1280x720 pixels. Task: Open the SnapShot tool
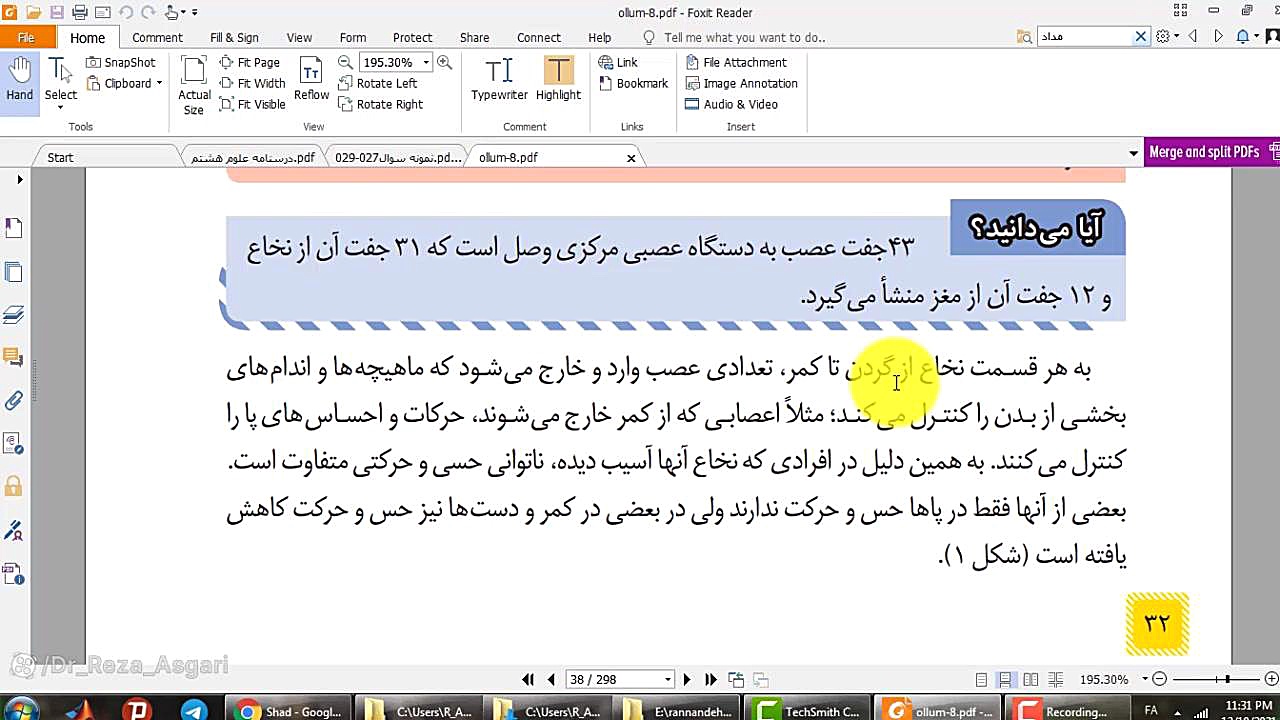pyautogui.click(x=120, y=62)
